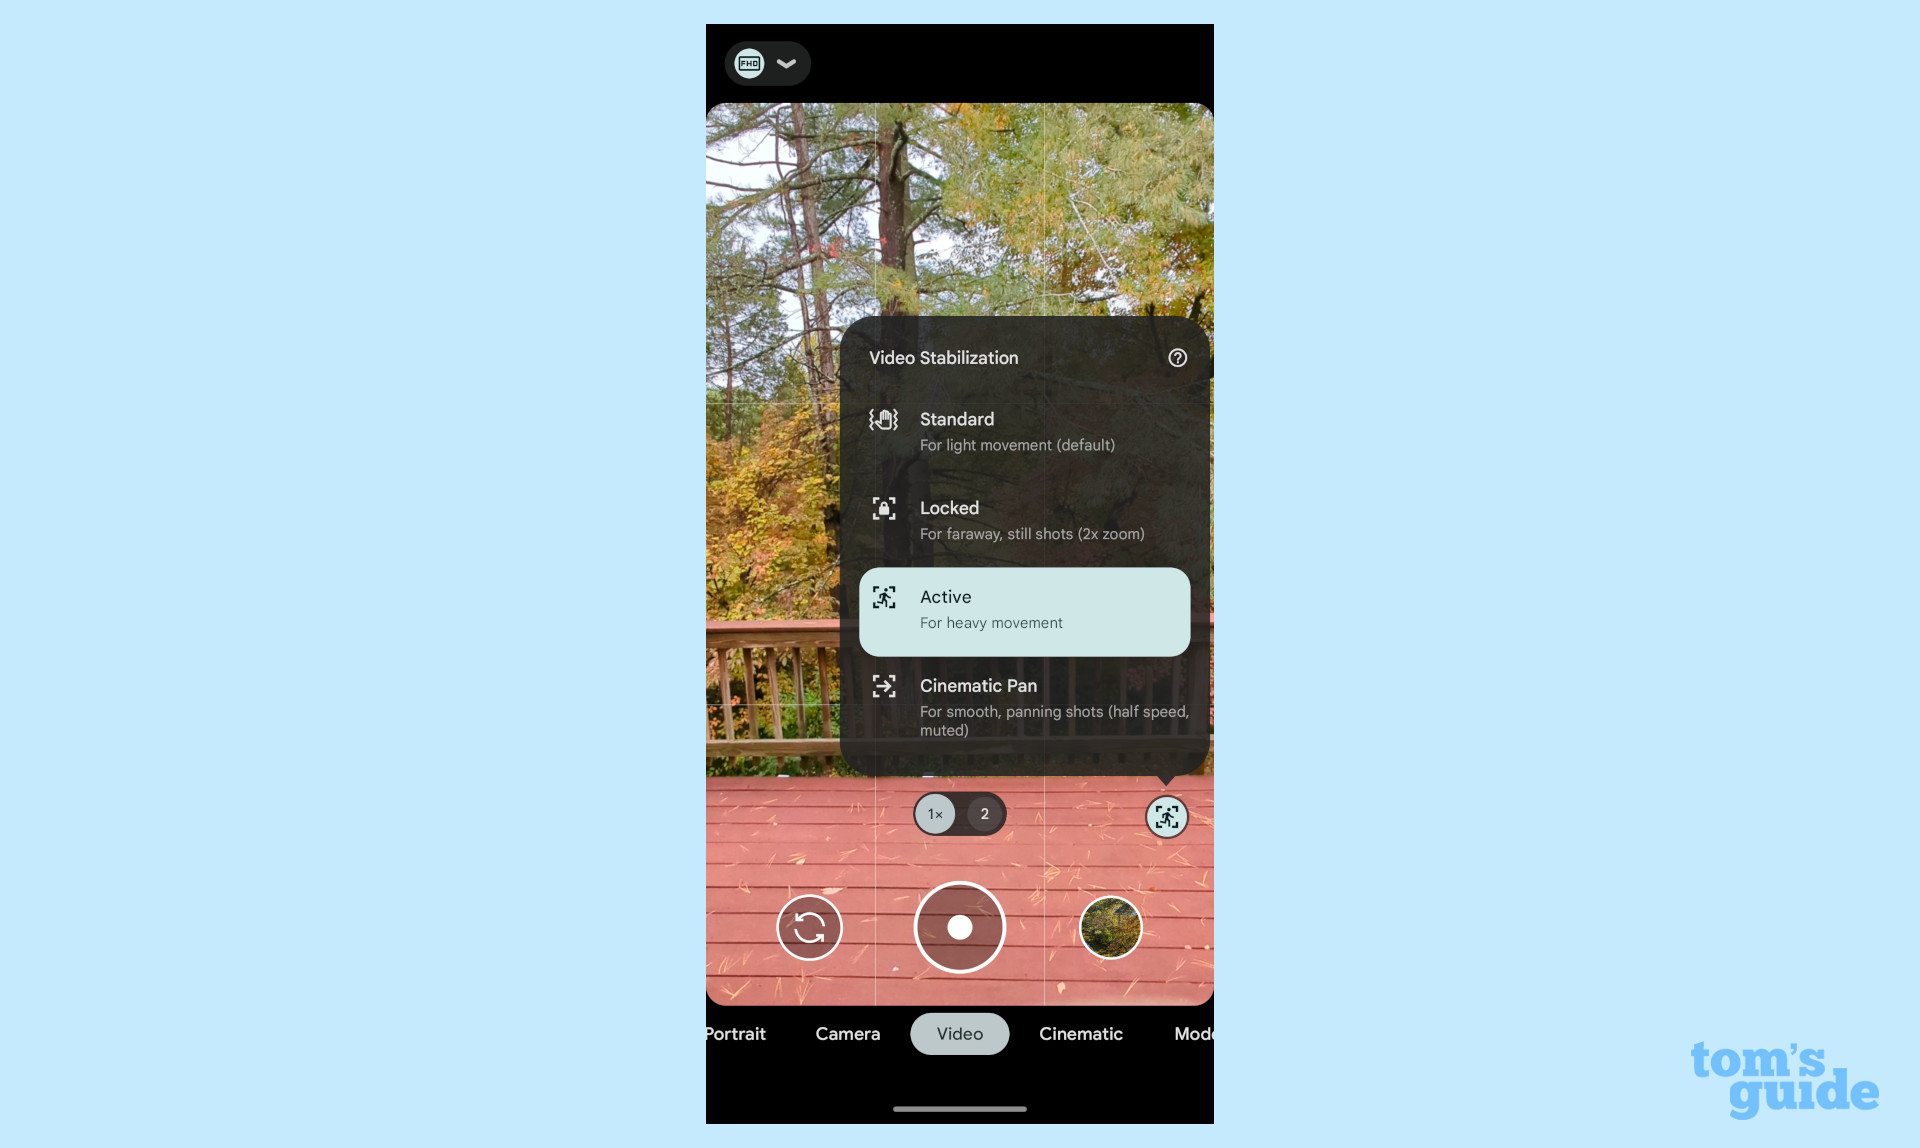Switch to 1x zoom level
This screenshot has width=1920, height=1148.
pyautogui.click(x=935, y=813)
